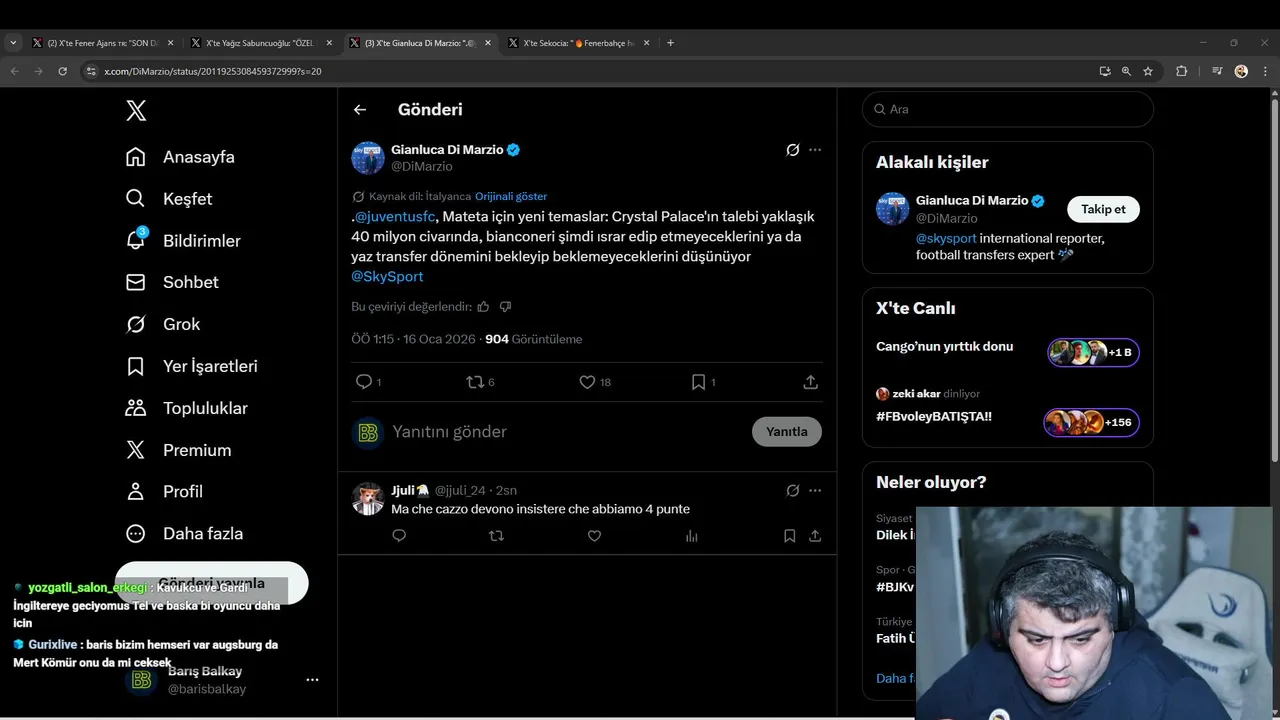The image size is (1280, 720).
Task: Open more options on Di Marzio's post
Action: click(815, 150)
